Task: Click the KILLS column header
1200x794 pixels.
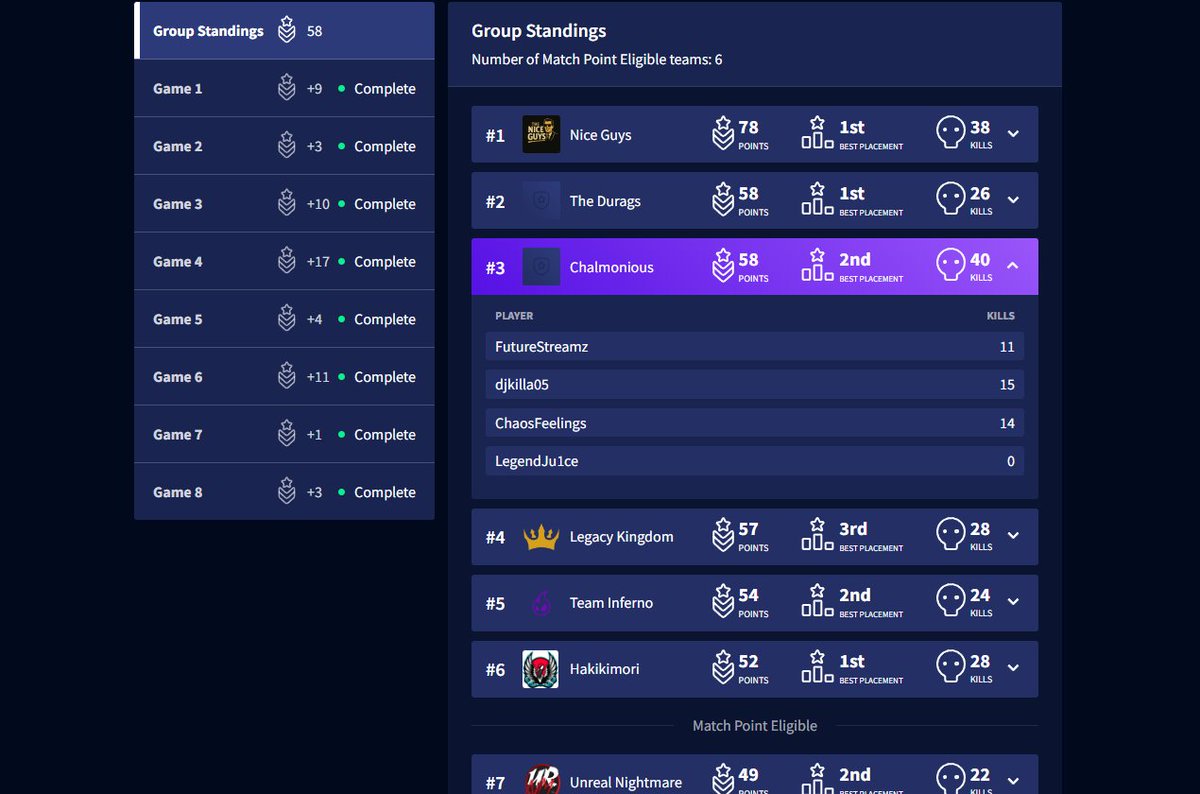Action: 1001,316
